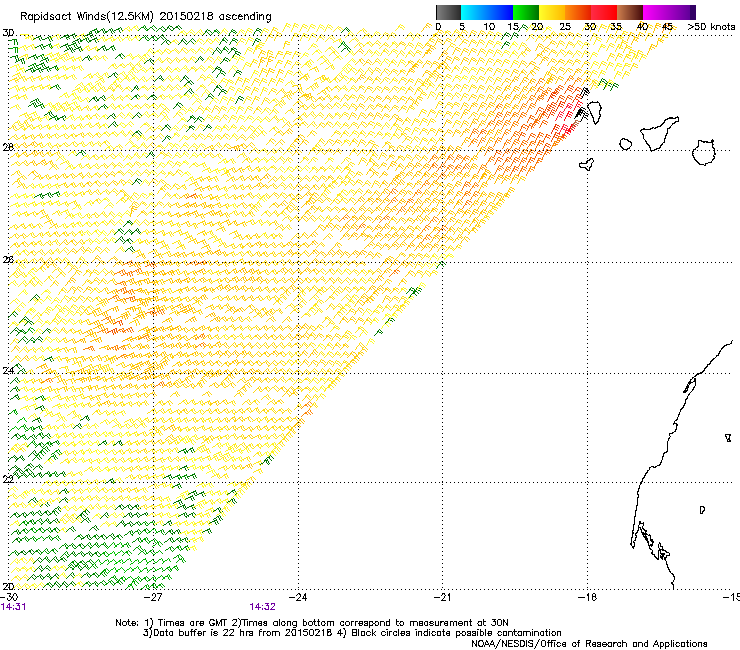Click the Gran Canaria island outline
This screenshot has height=650, width=740.
click(704, 152)
